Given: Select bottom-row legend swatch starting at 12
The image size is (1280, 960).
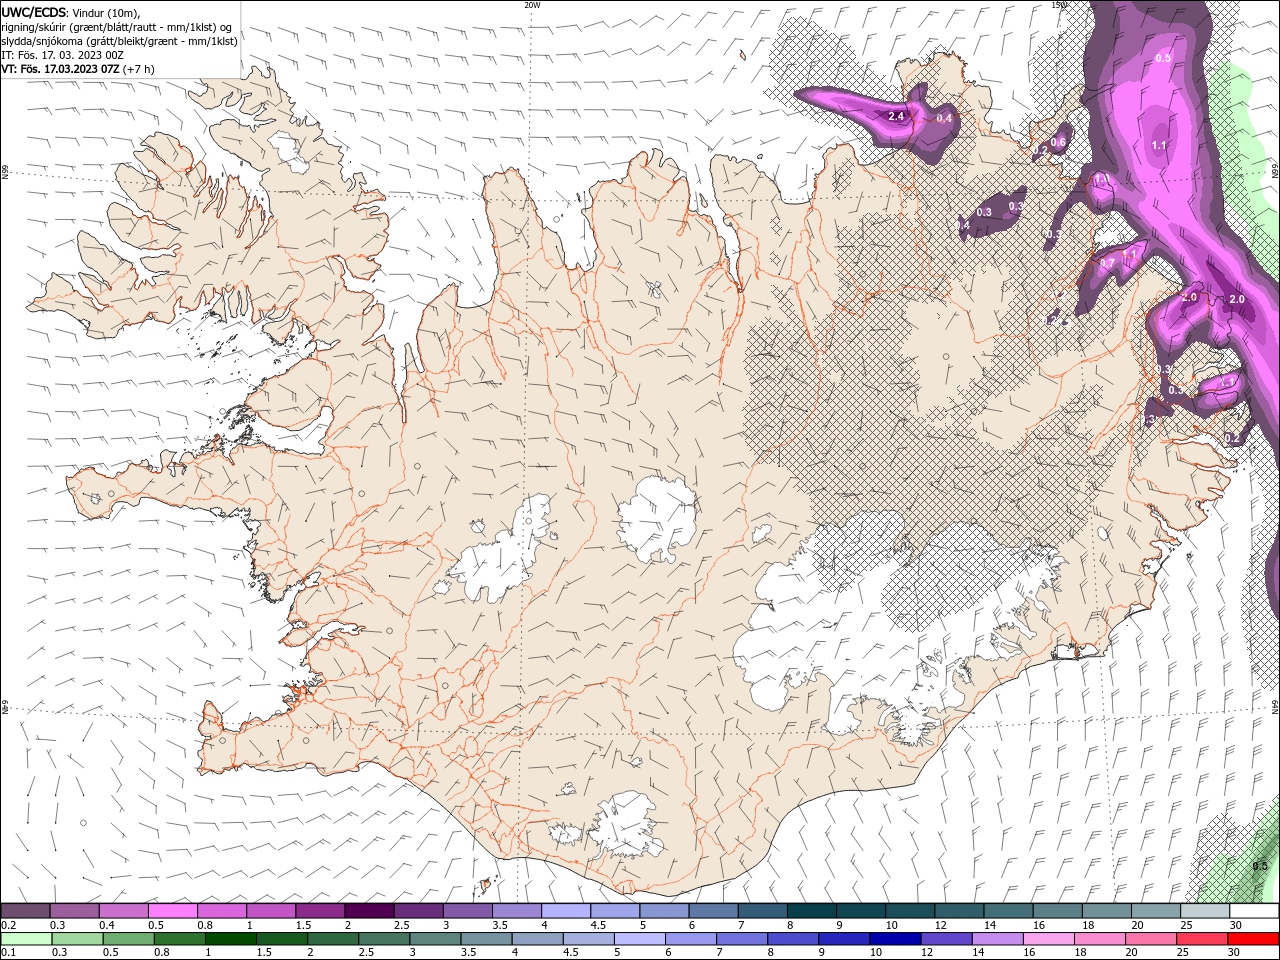Looking at the screenshot, I should click(x=947, y=939).
